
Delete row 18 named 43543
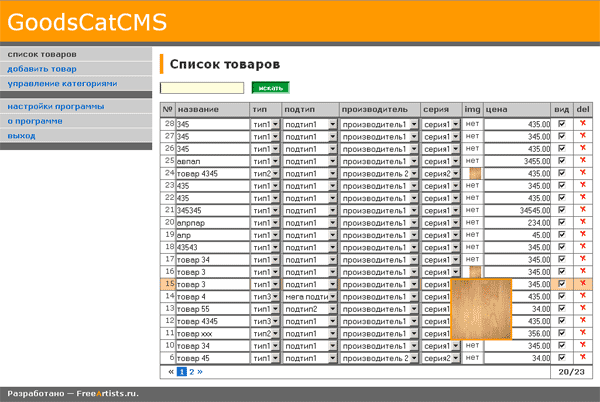(583, 247)
